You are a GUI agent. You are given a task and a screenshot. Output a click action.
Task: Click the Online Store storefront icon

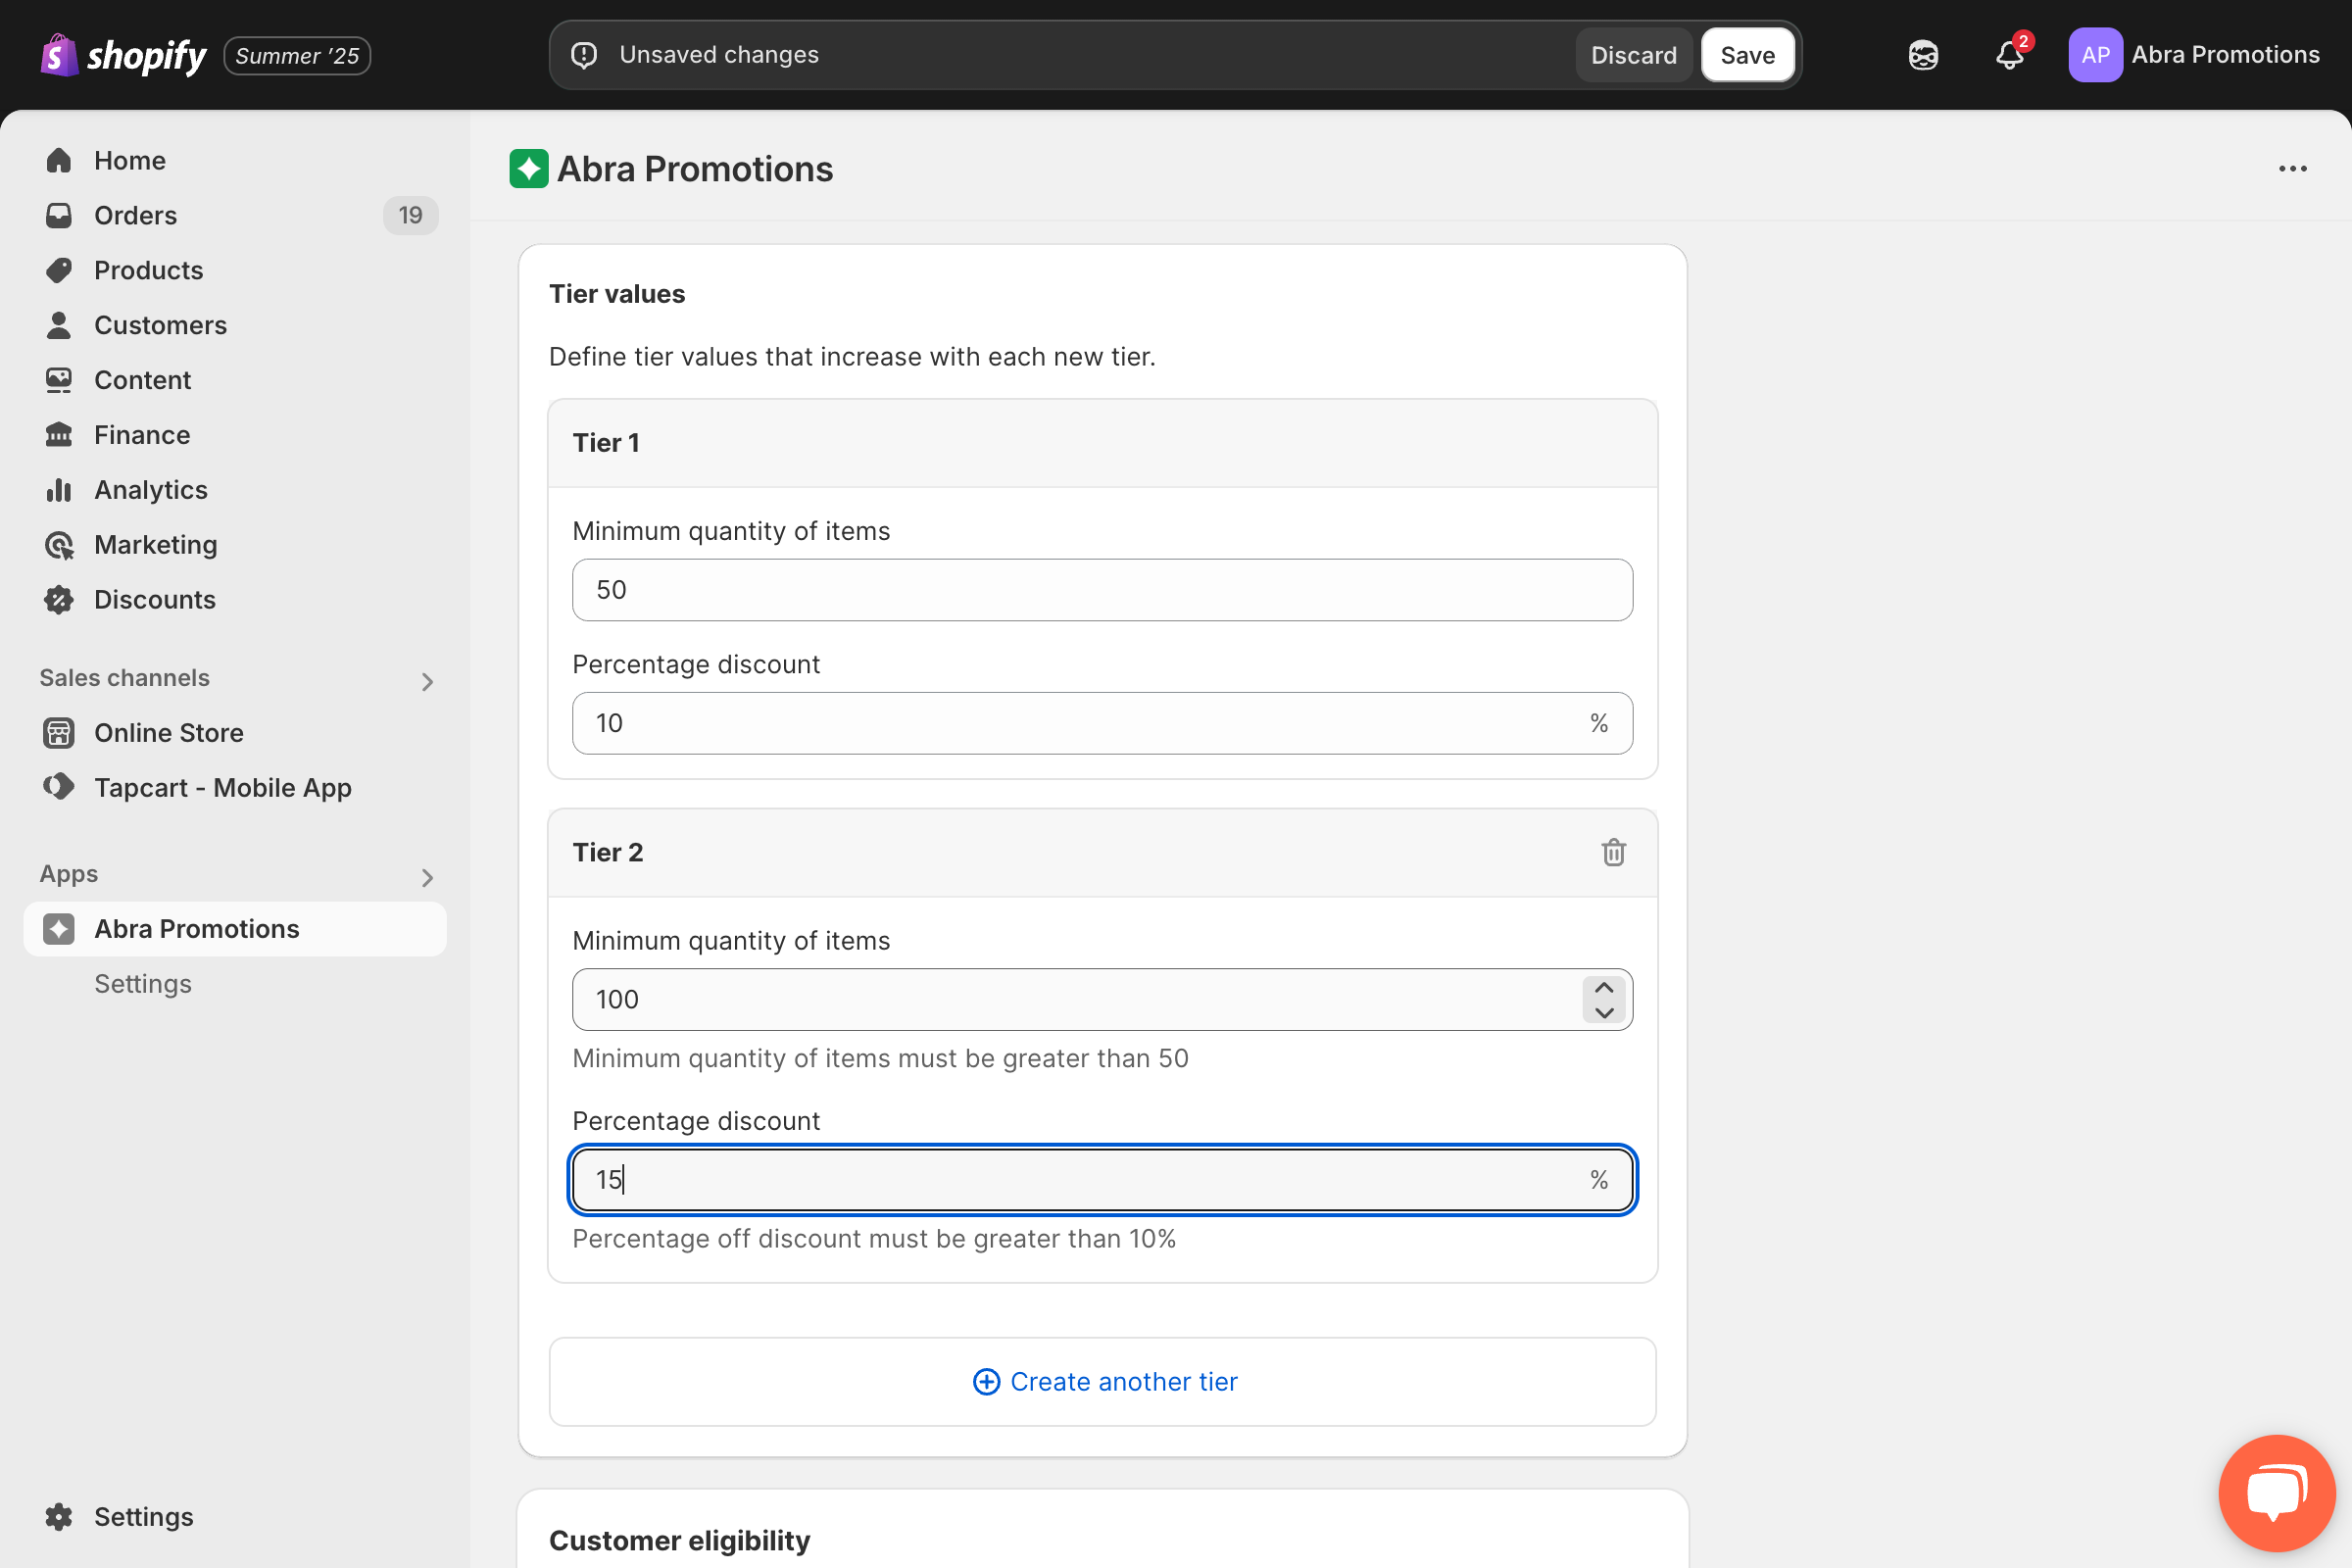coord(59,733)
